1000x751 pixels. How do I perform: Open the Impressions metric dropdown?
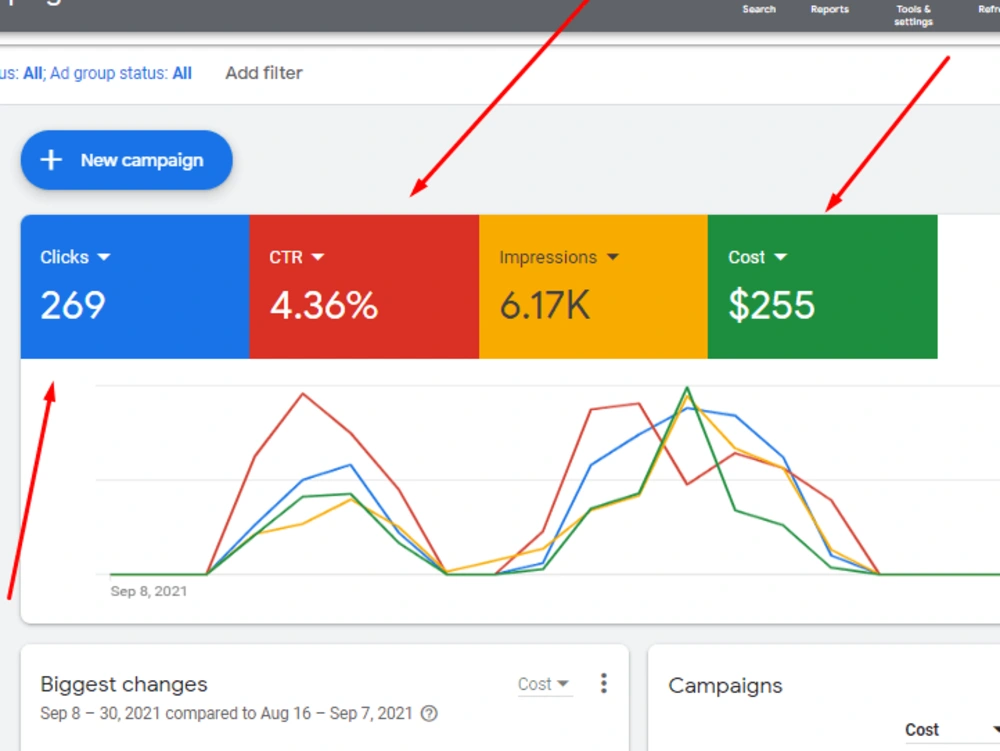click(559, 257)
